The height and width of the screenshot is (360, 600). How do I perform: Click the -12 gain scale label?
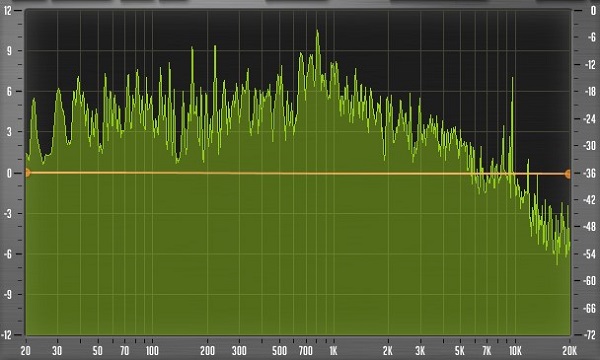[7, 335]
